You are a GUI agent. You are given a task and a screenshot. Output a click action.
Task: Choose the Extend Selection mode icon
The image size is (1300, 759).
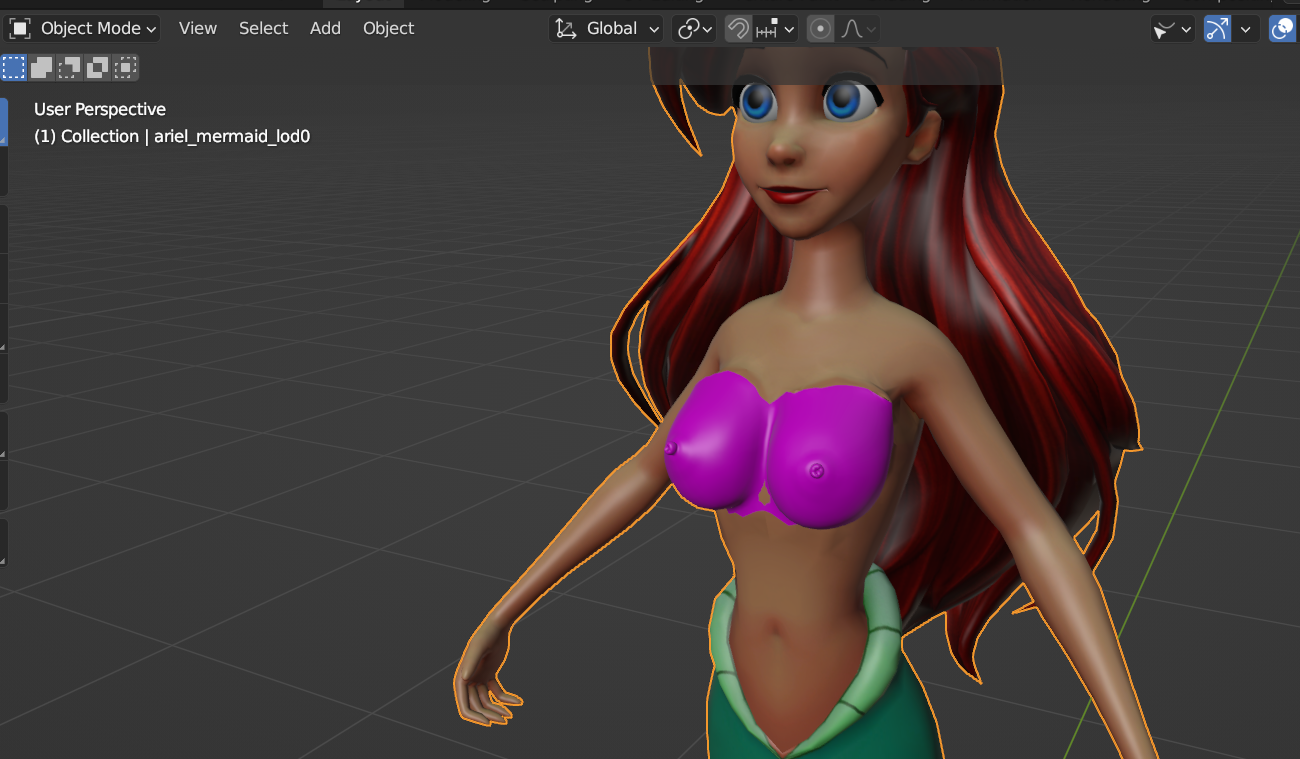42,68
